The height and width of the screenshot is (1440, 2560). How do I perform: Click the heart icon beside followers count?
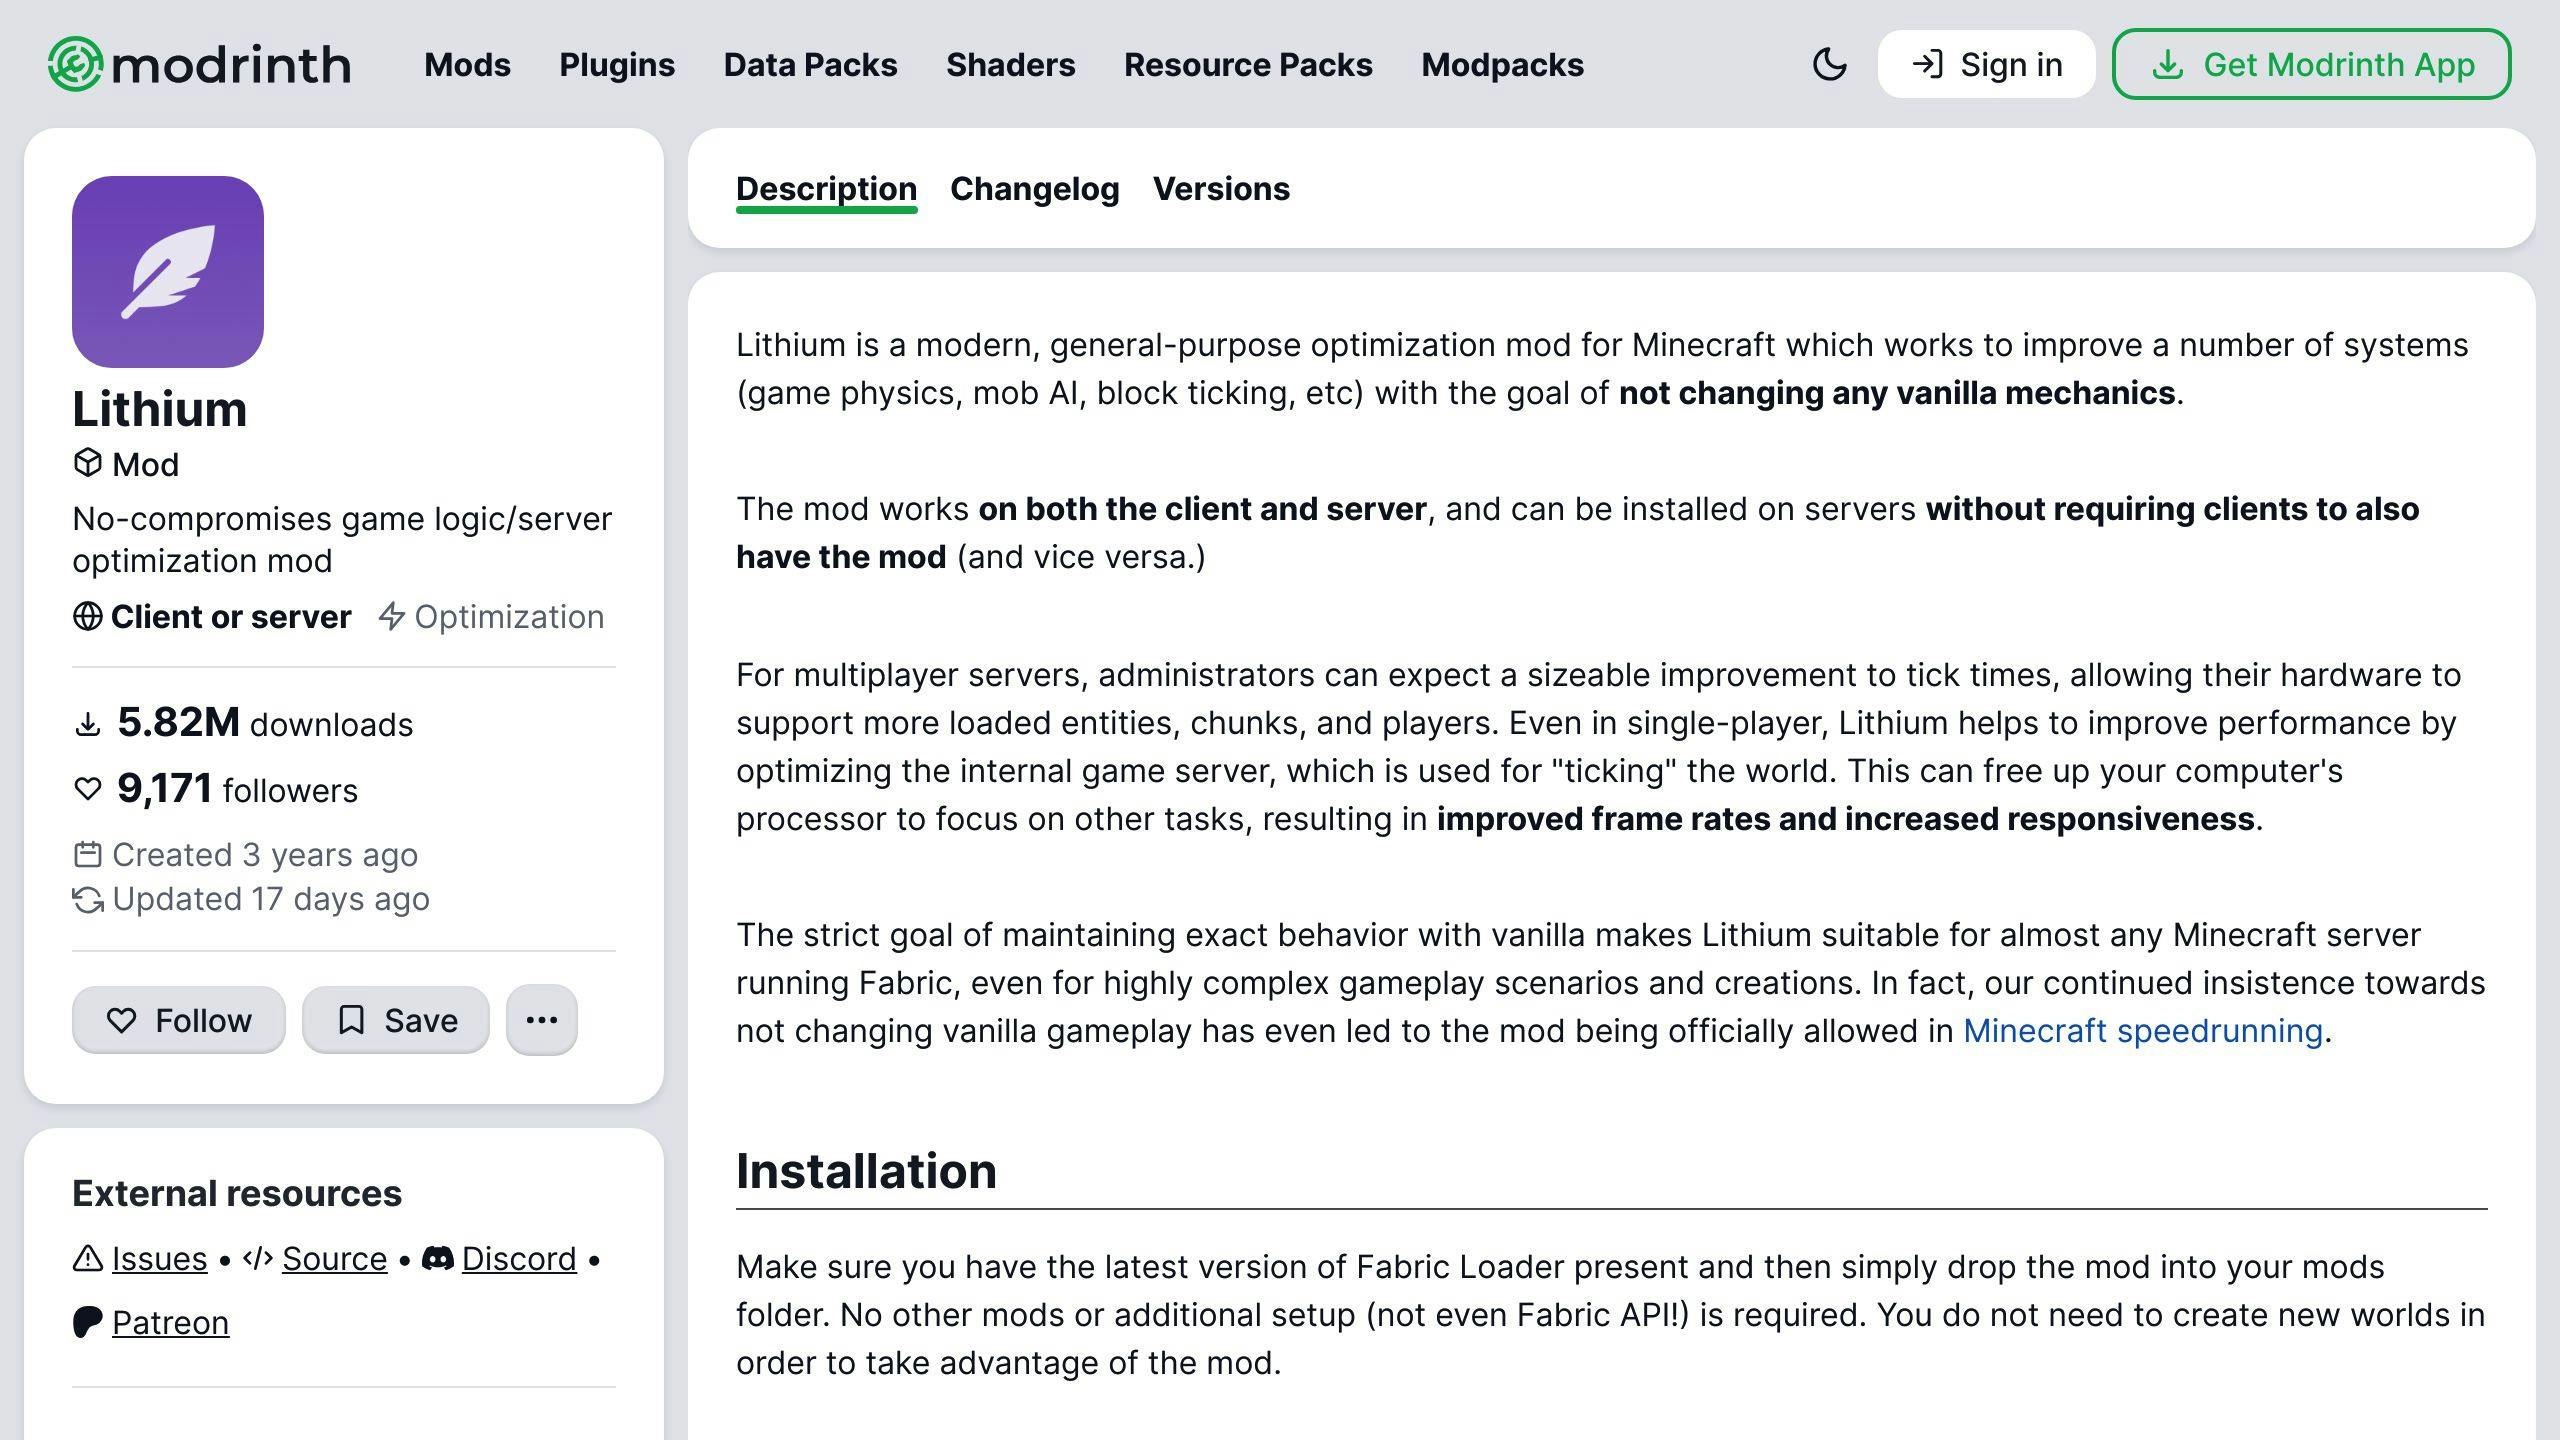(x=88, y=789)
